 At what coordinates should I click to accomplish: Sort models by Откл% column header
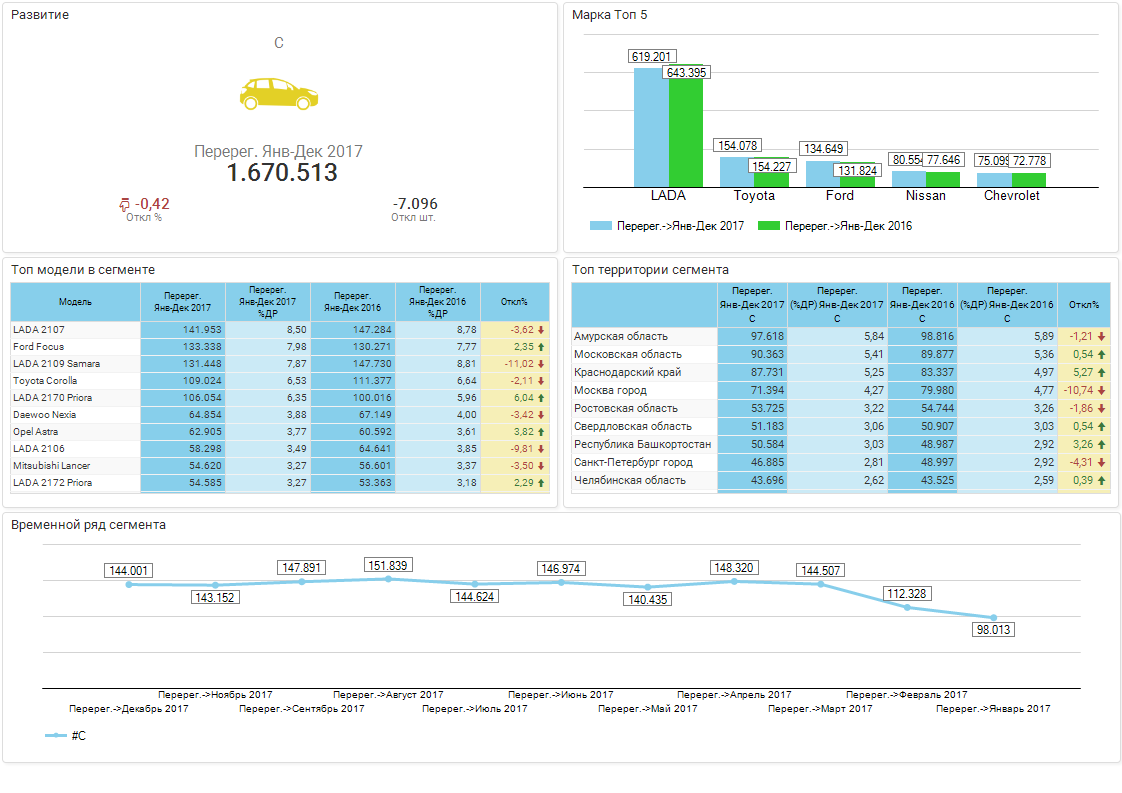tap(514, 302)
